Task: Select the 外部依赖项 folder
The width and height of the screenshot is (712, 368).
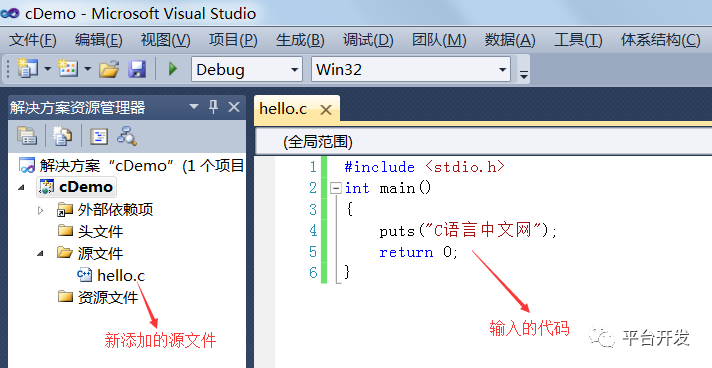Action: tap(115, 209)
